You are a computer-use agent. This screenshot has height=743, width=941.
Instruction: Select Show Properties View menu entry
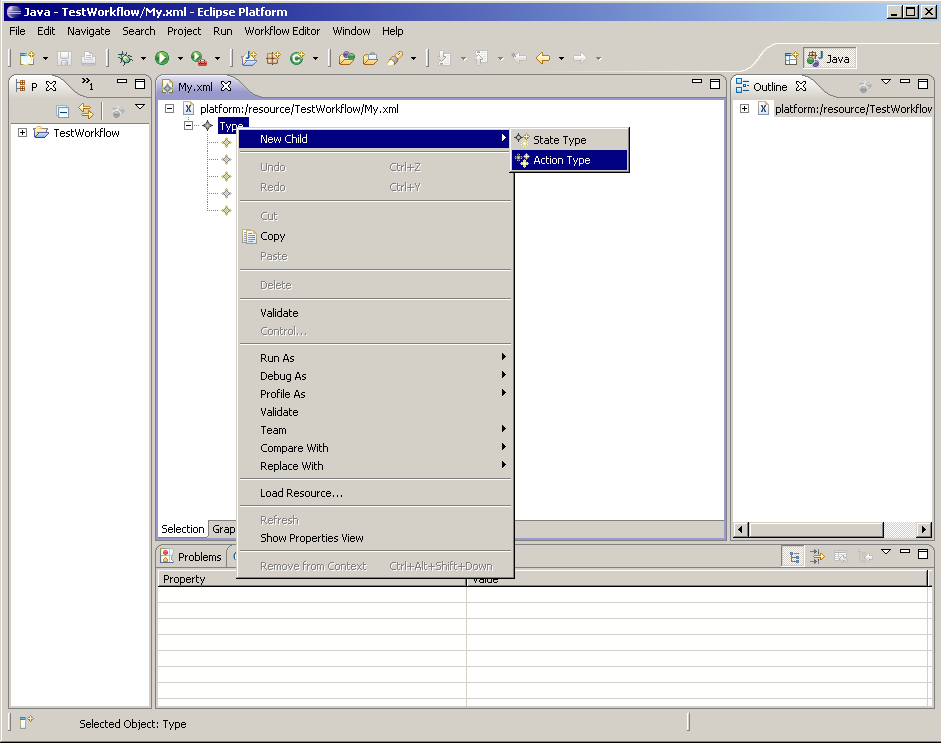312,538
